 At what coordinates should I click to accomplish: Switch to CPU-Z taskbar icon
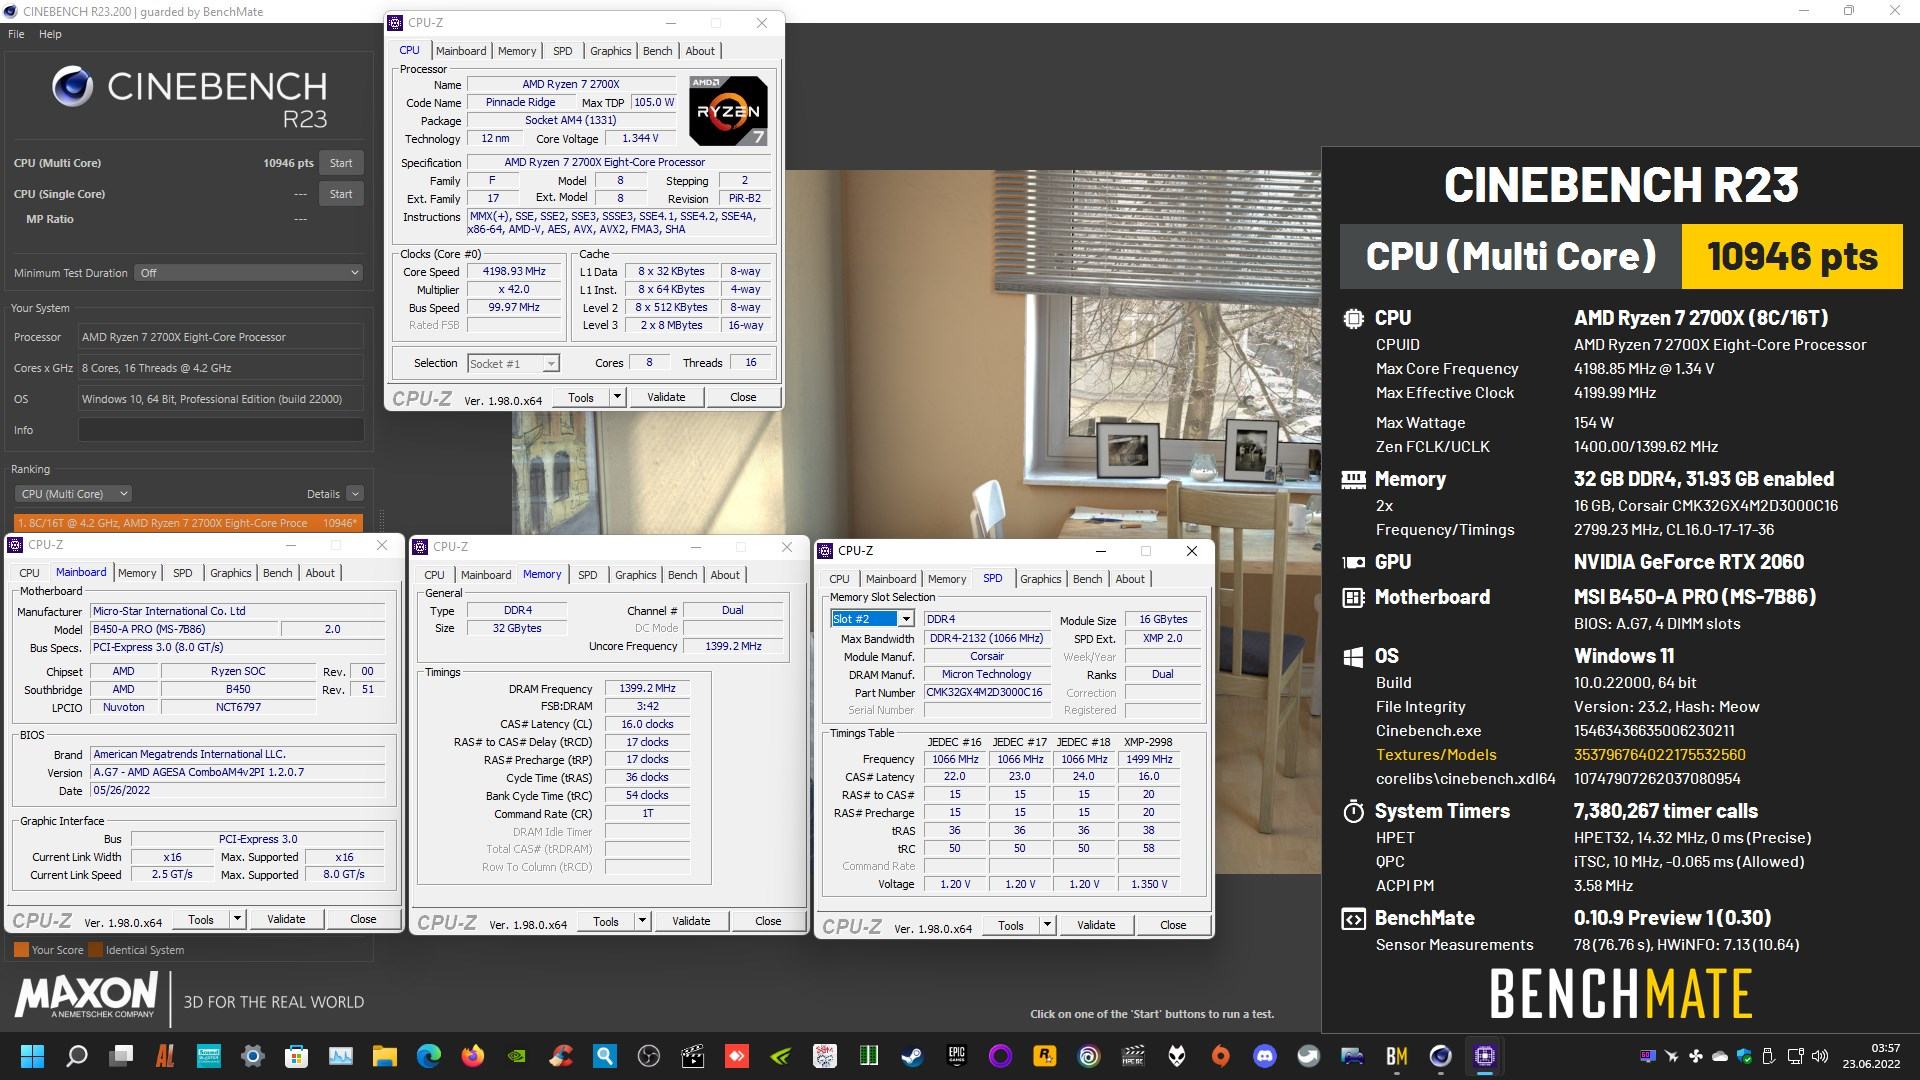click(x=1485, y=1056)
